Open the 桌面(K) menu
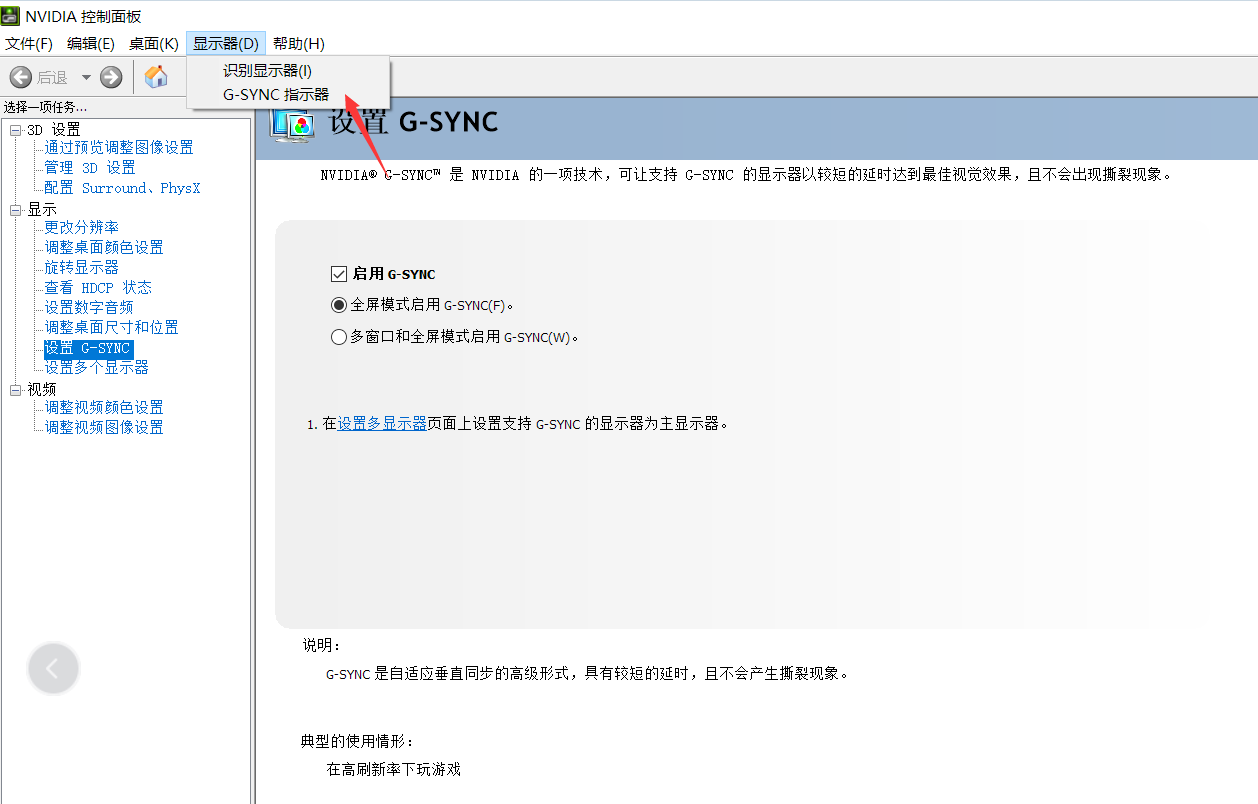This screenshot has height=804, width=1258. tap(153, 44)
